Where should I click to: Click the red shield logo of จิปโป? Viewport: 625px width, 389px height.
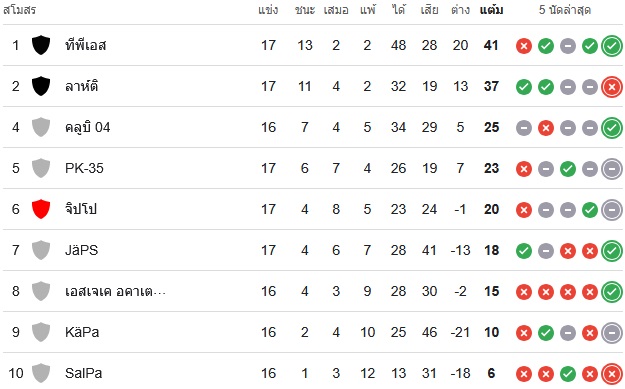point(41,209)
